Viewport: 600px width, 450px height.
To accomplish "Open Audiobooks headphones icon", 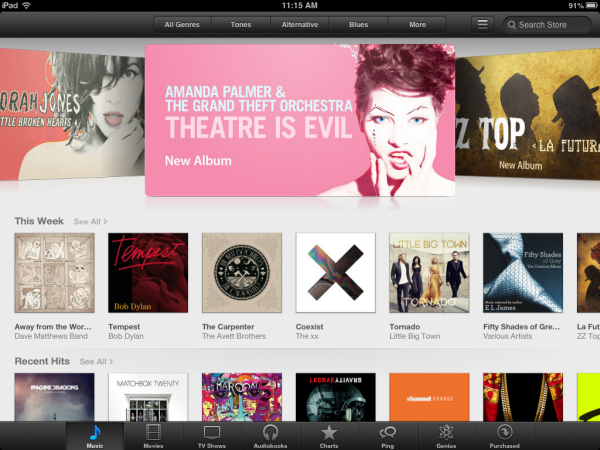I will pos(270,432).
